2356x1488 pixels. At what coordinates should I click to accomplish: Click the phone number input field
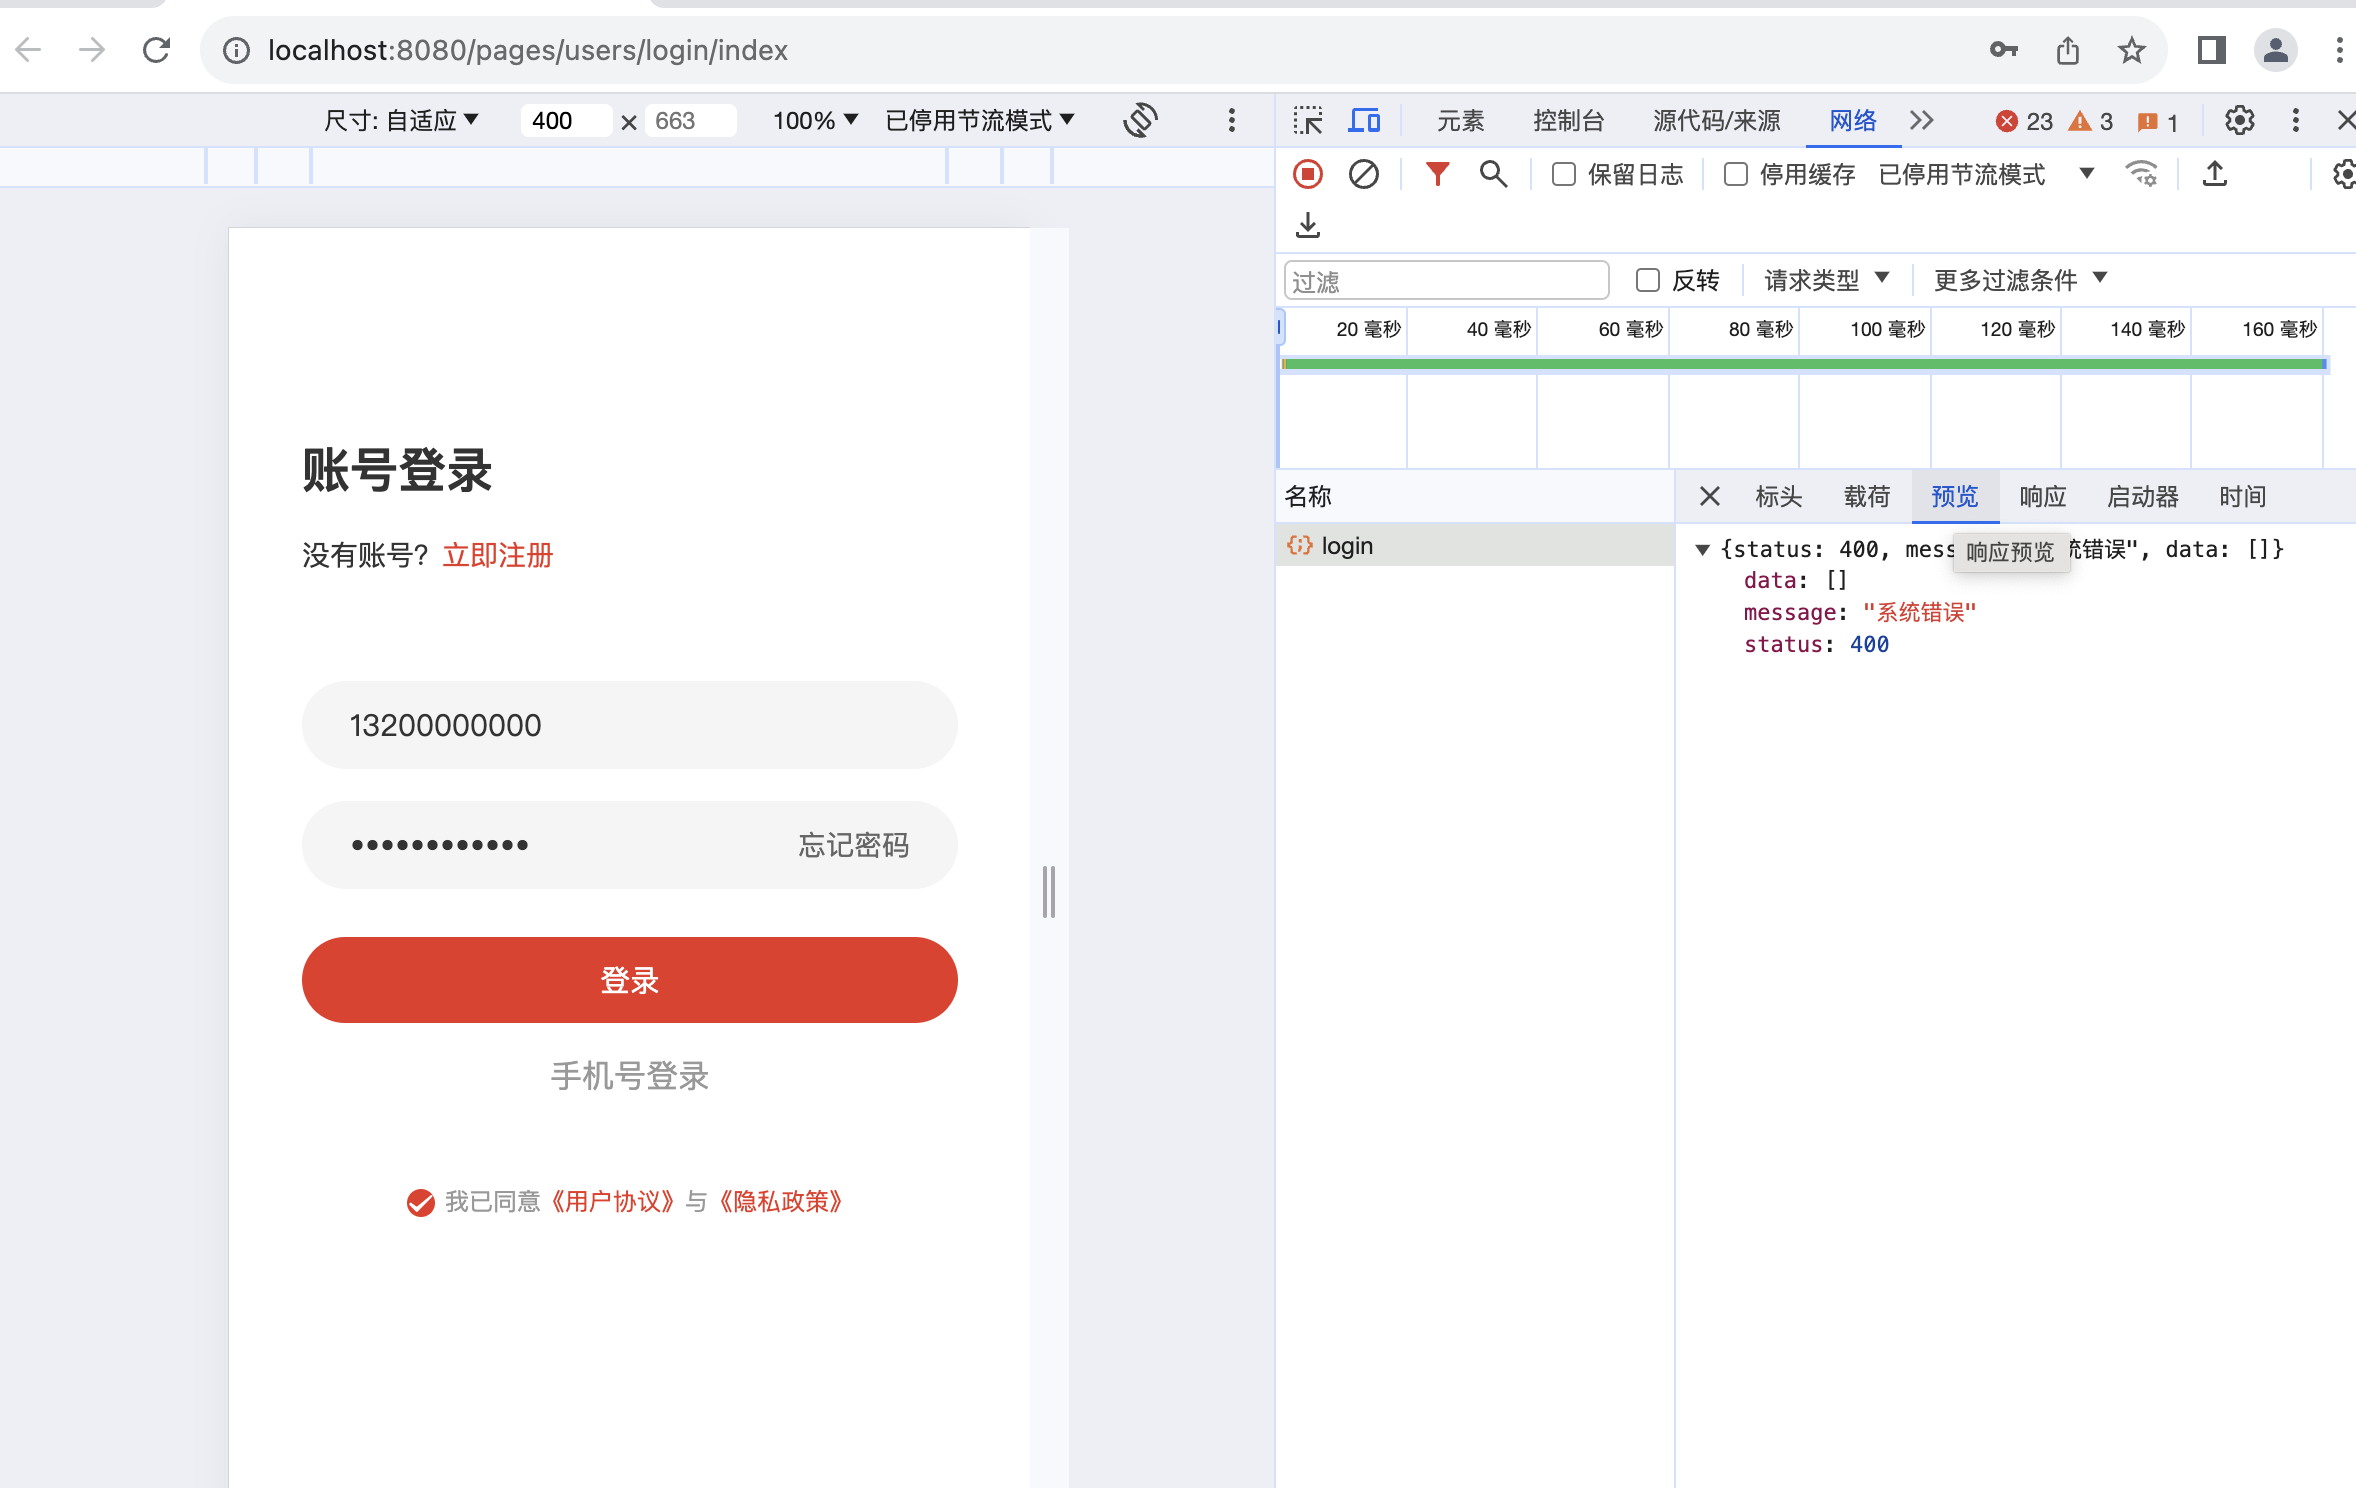click(x=630, y=725)
